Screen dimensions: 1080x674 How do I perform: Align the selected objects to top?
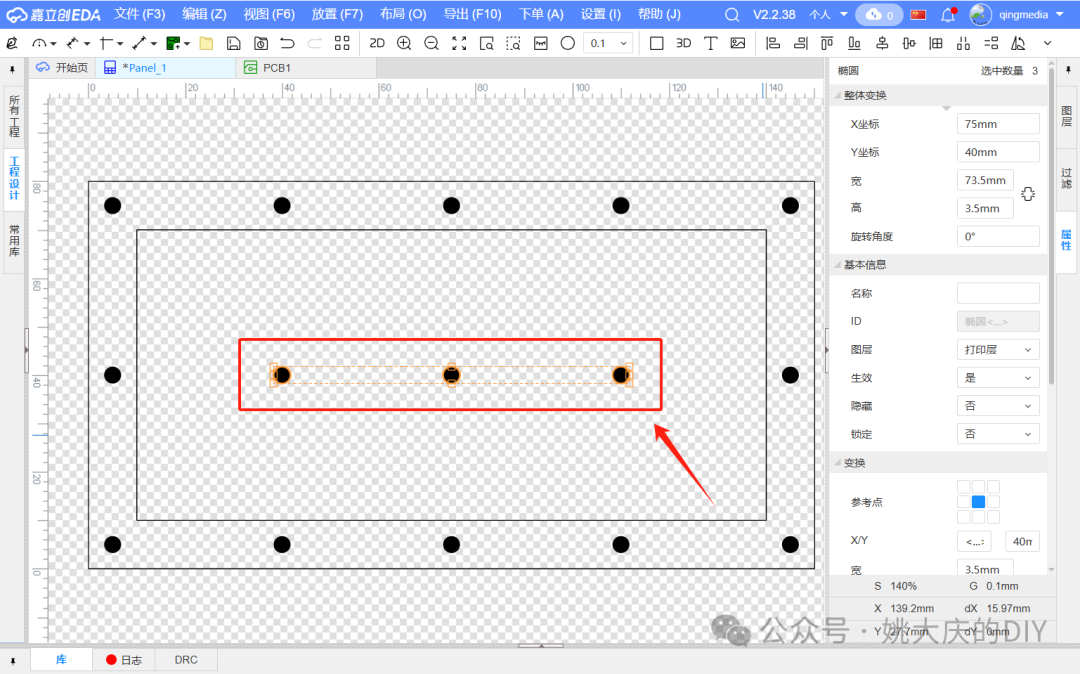click(x=827, y=43)
